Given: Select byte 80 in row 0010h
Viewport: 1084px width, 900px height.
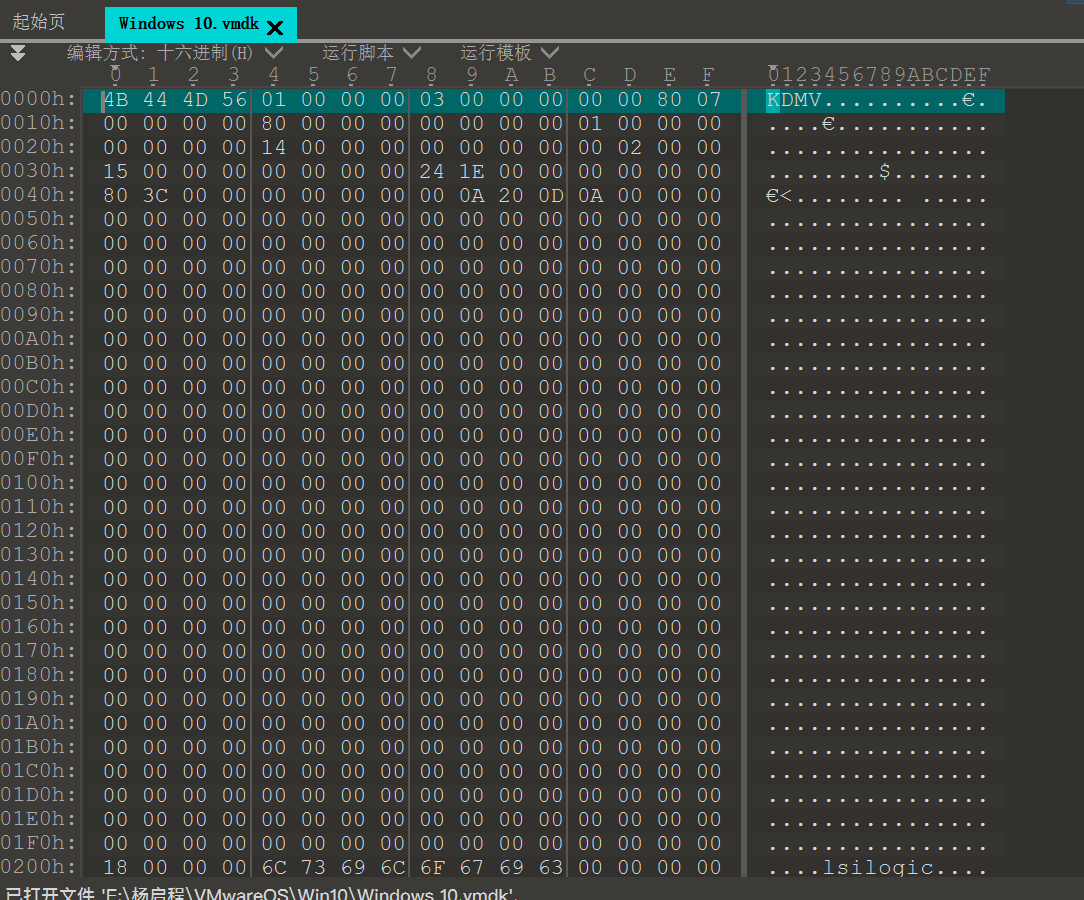Looking at the screenshot, I should (x=274, y=124).
